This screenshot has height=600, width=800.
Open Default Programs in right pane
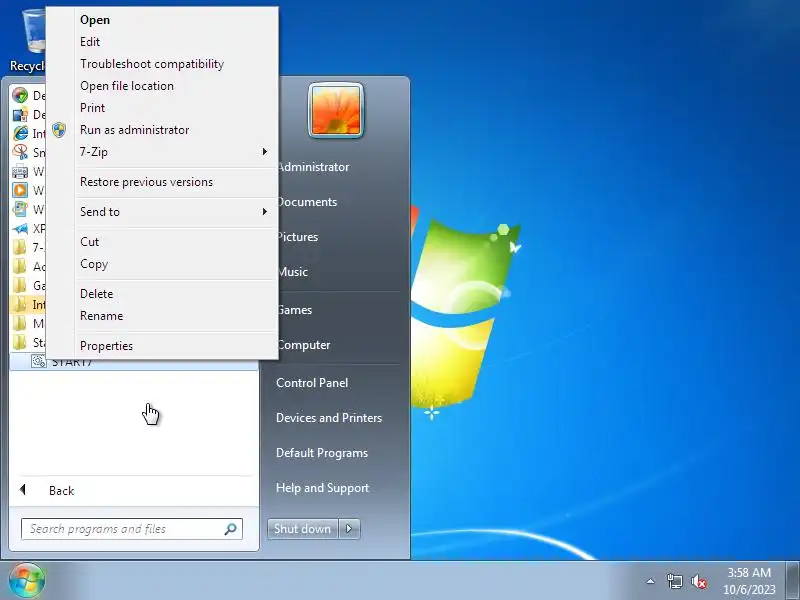(322, 453)
